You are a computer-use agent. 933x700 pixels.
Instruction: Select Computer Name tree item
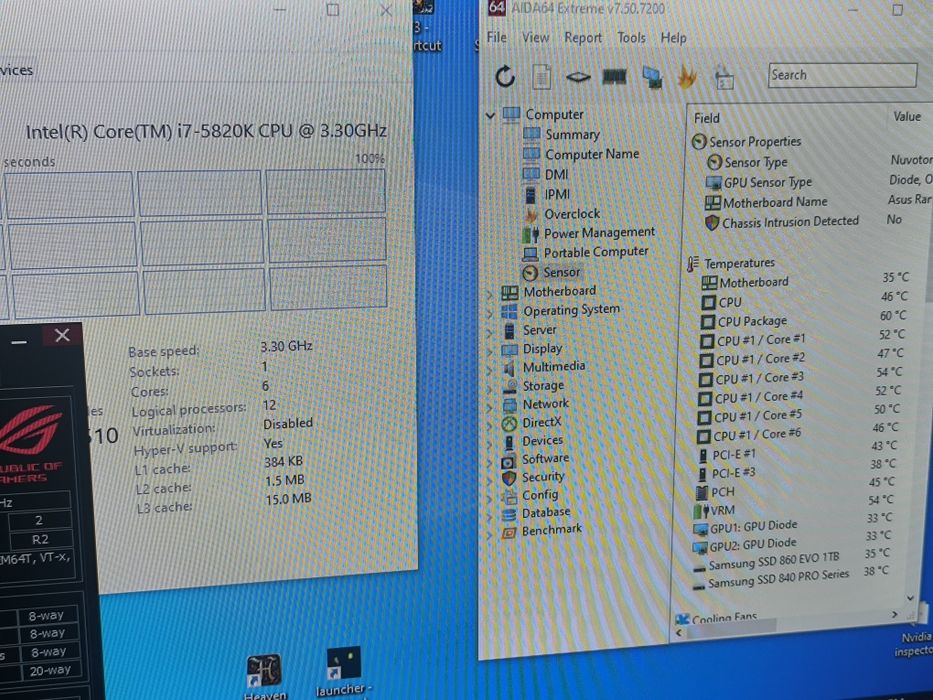[x=592, y=154]
